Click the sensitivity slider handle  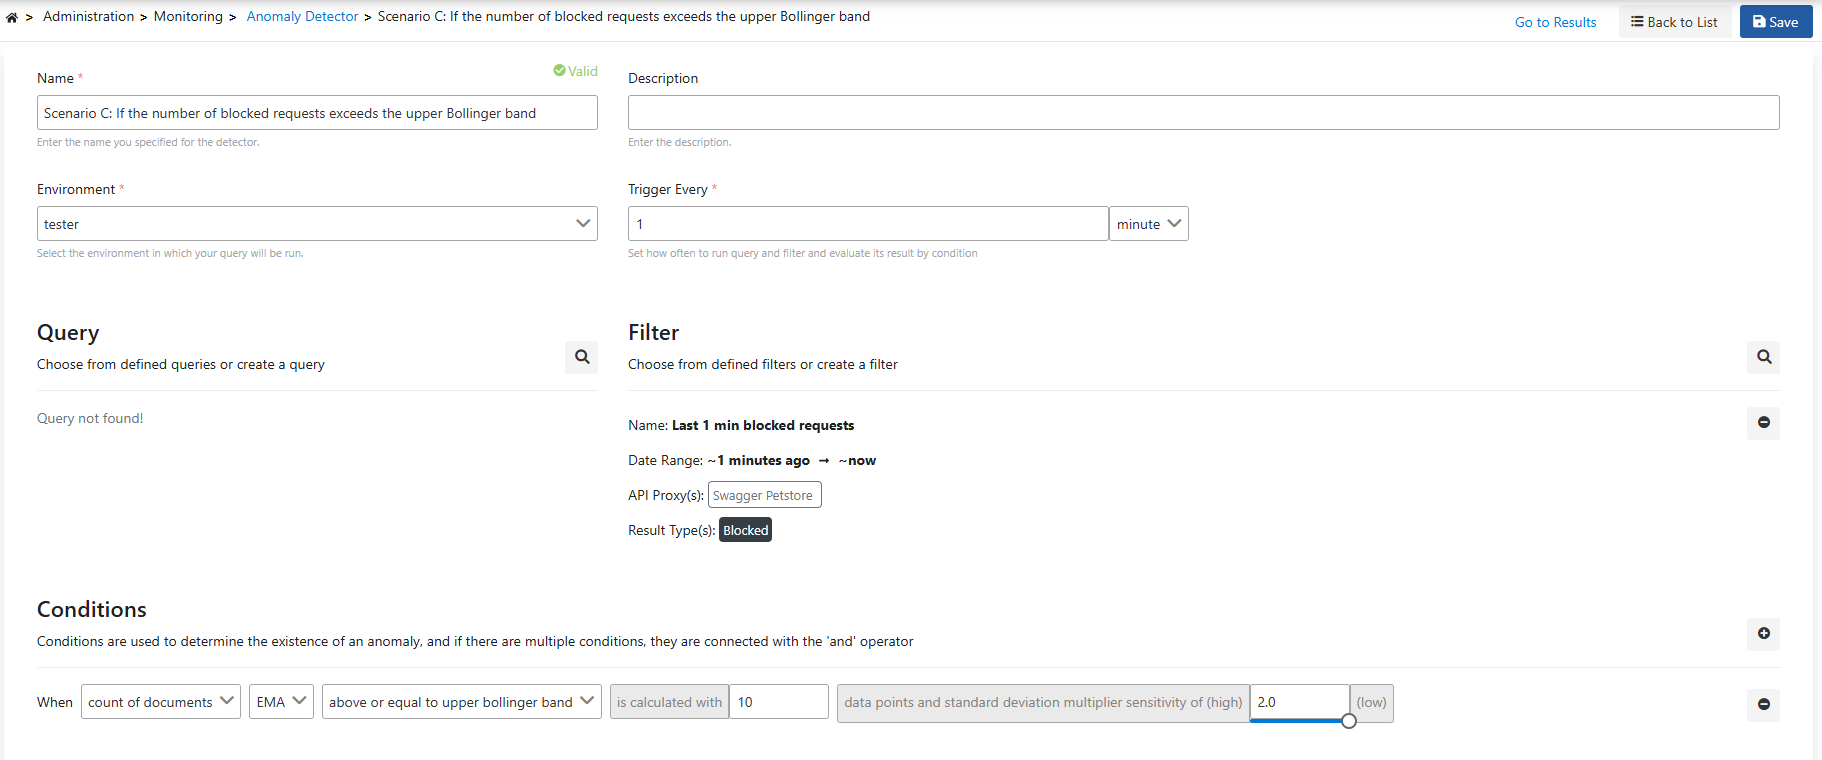(1349, 721)
